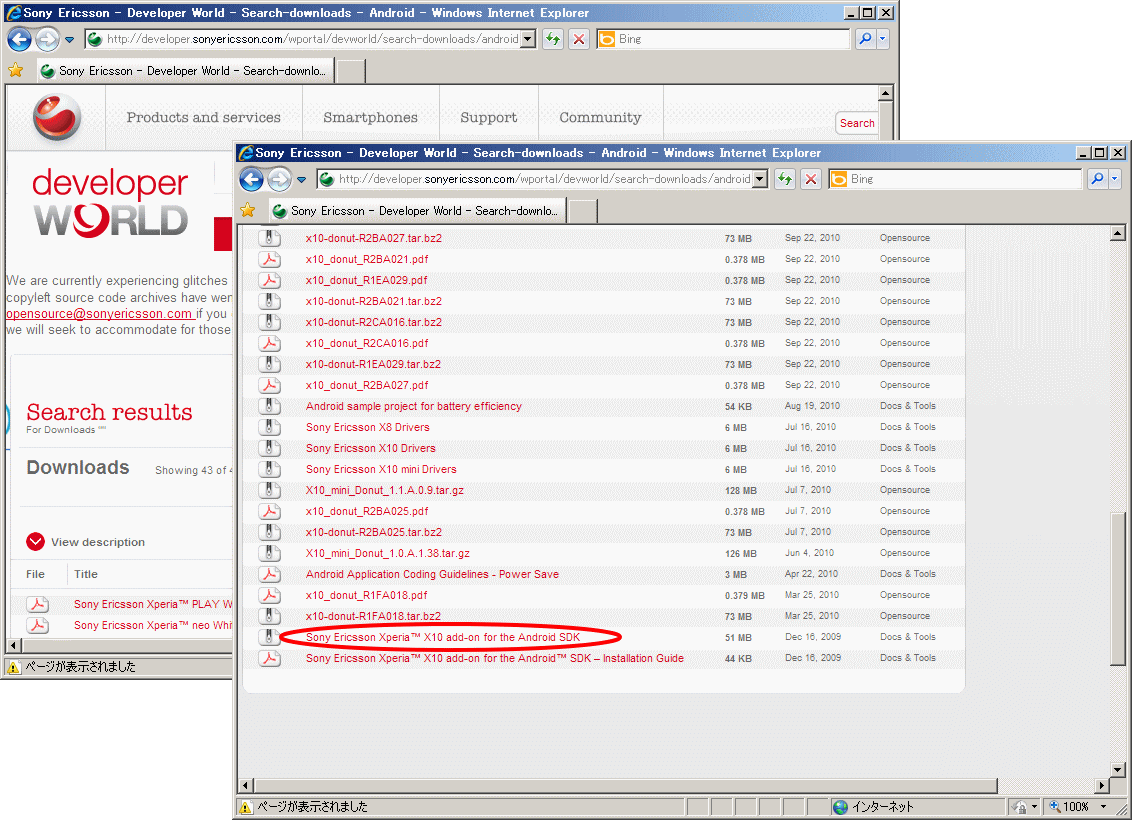Go forward in the front browser window
Image resolution: width=1132 pixels, height=820 pixels.
279,179
